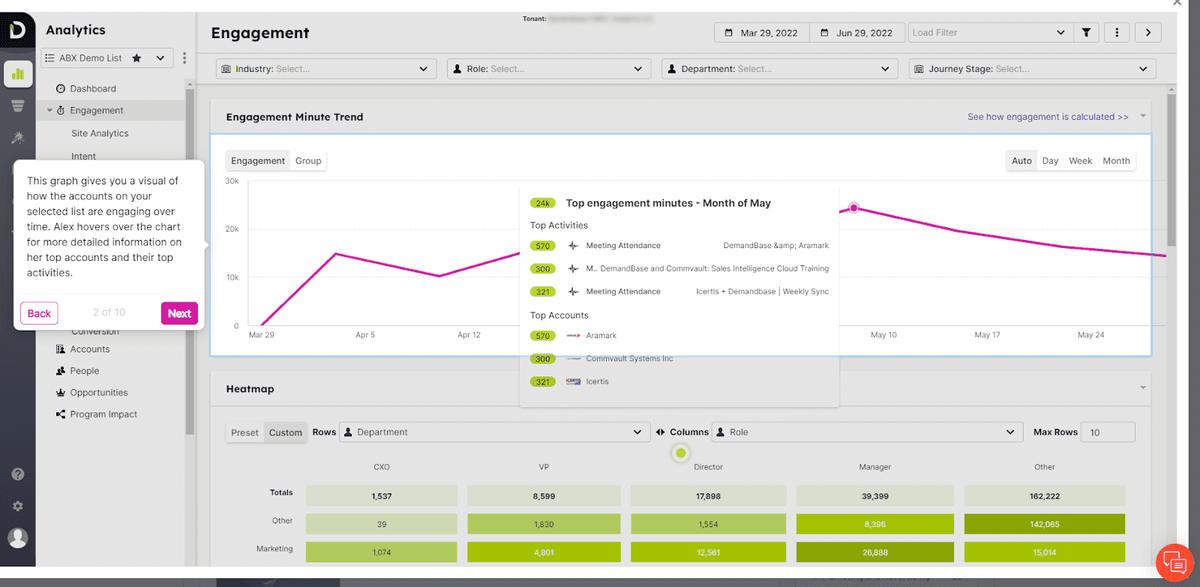Open the Journey Stage dropdown

[1032, 69]
